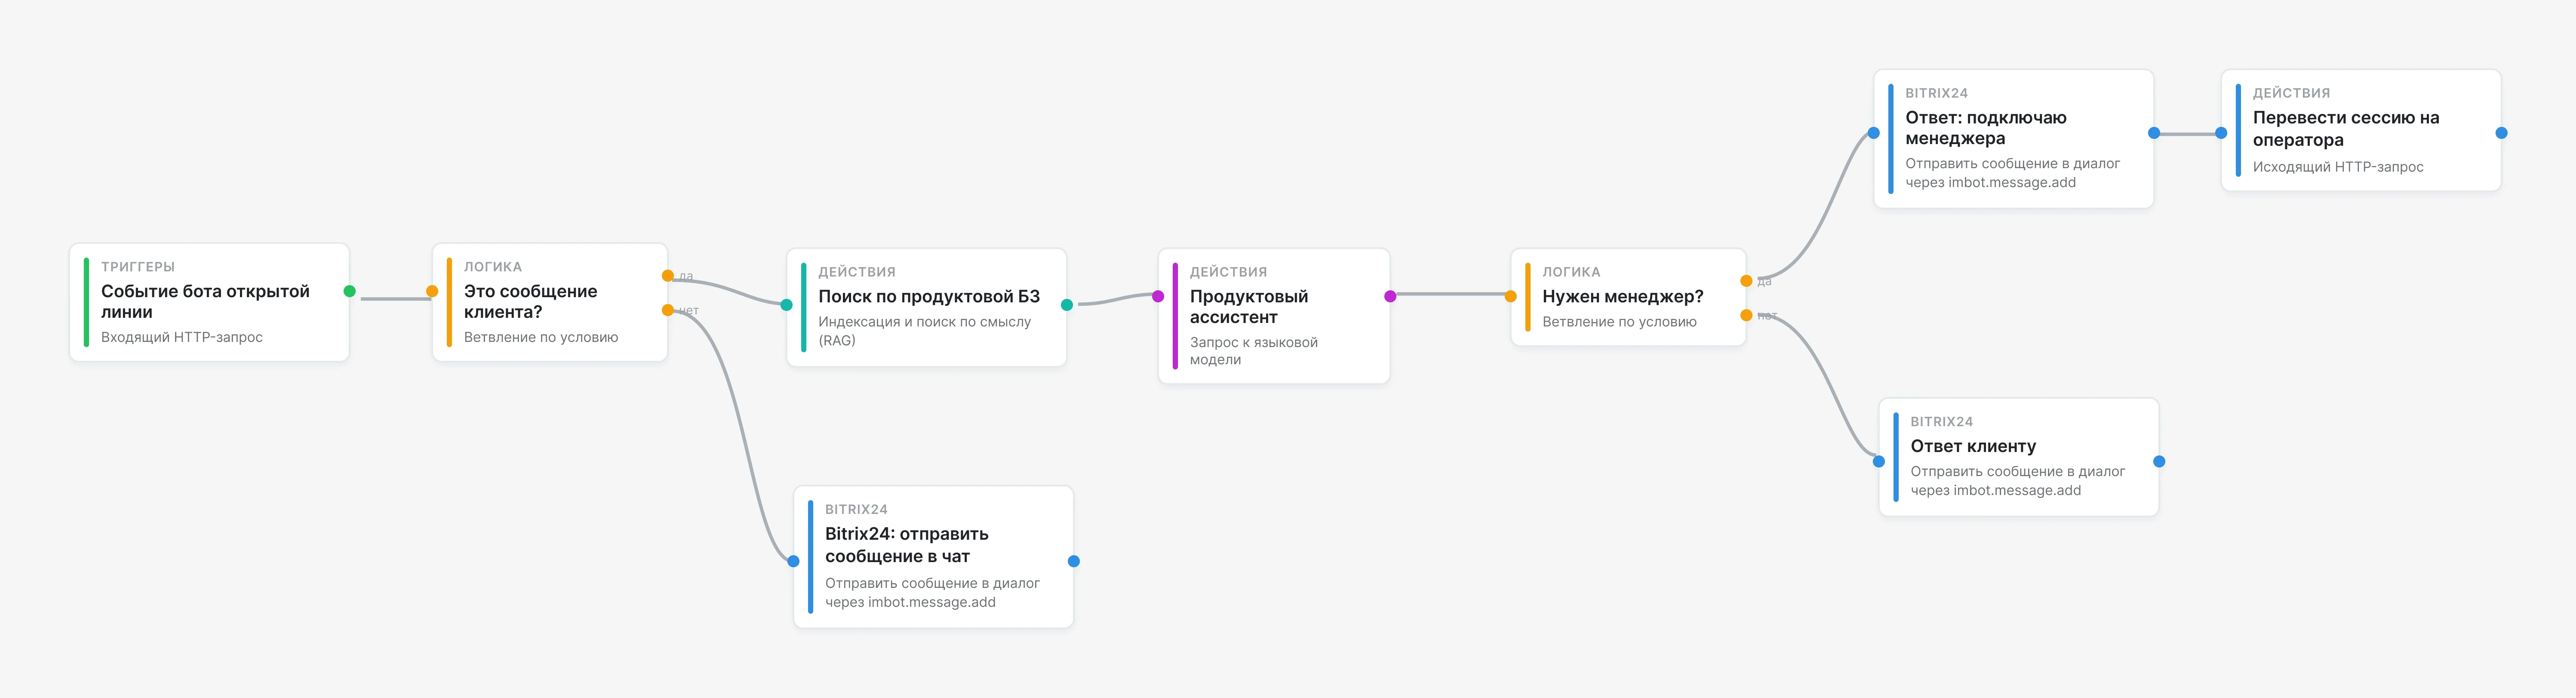The image size is (2576, 698).
Task: Select connection line from assistant to "Нужен менеджер?"
Action: (1450, 294)
